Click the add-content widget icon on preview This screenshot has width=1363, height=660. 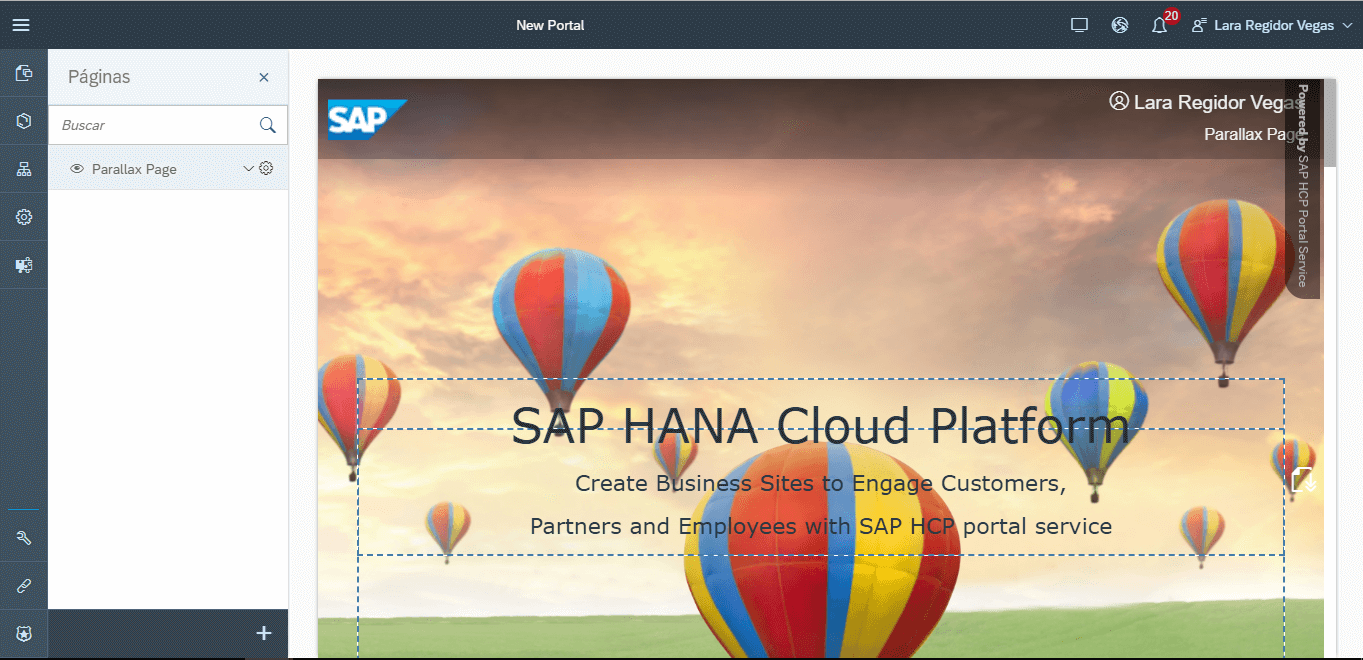(x=1303, y=480)
